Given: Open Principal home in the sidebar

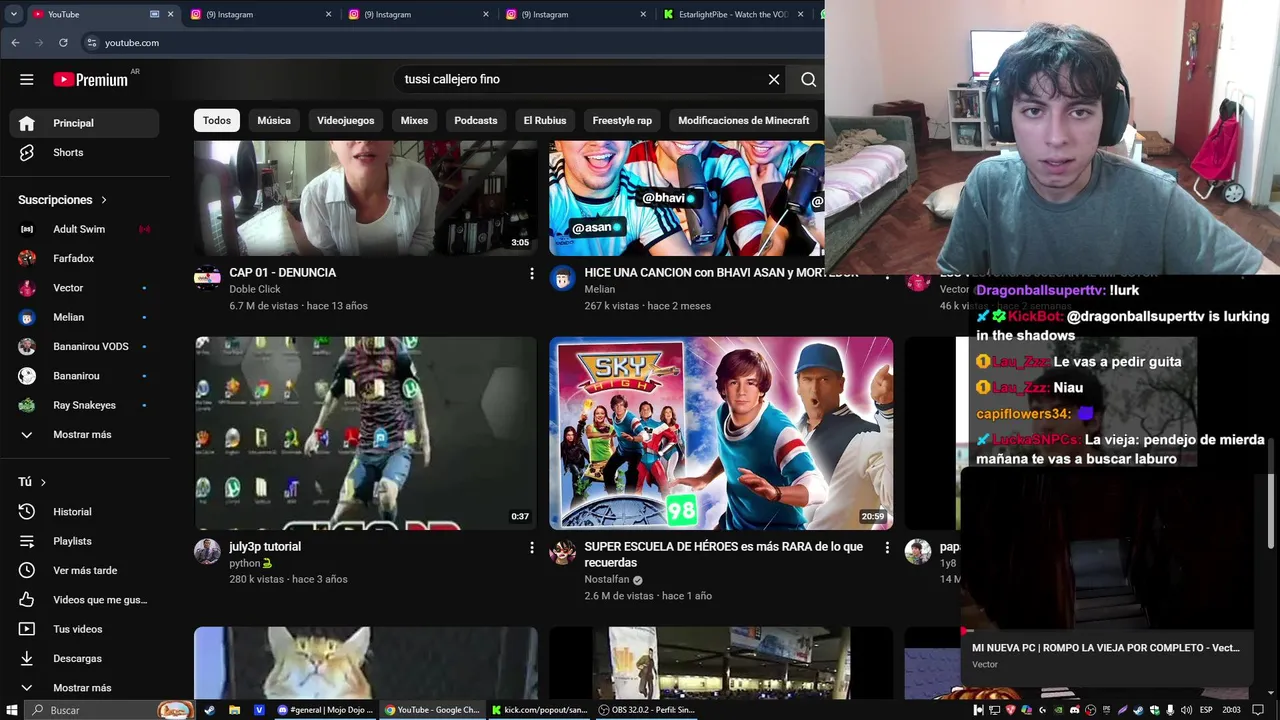Looking at the screenshot, I should pyautogui.click(x=84, y=123).
